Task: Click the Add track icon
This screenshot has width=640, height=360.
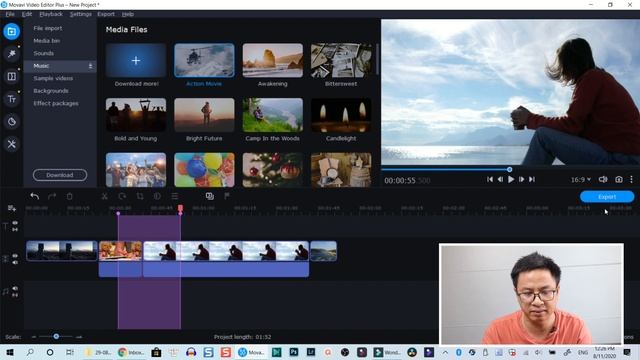Action: [11, 208]
